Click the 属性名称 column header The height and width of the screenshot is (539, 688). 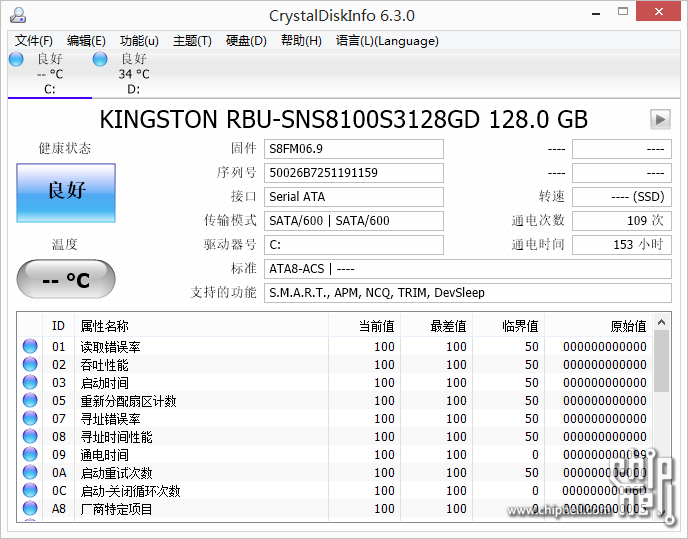[201, 326]
